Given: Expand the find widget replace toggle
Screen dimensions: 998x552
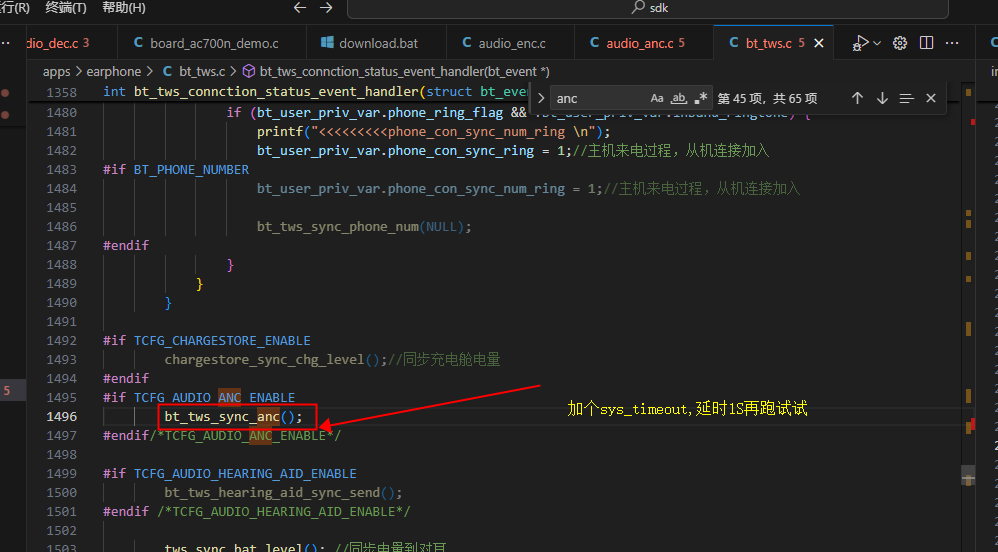Looking at the screenshot, I should point(541,99).
